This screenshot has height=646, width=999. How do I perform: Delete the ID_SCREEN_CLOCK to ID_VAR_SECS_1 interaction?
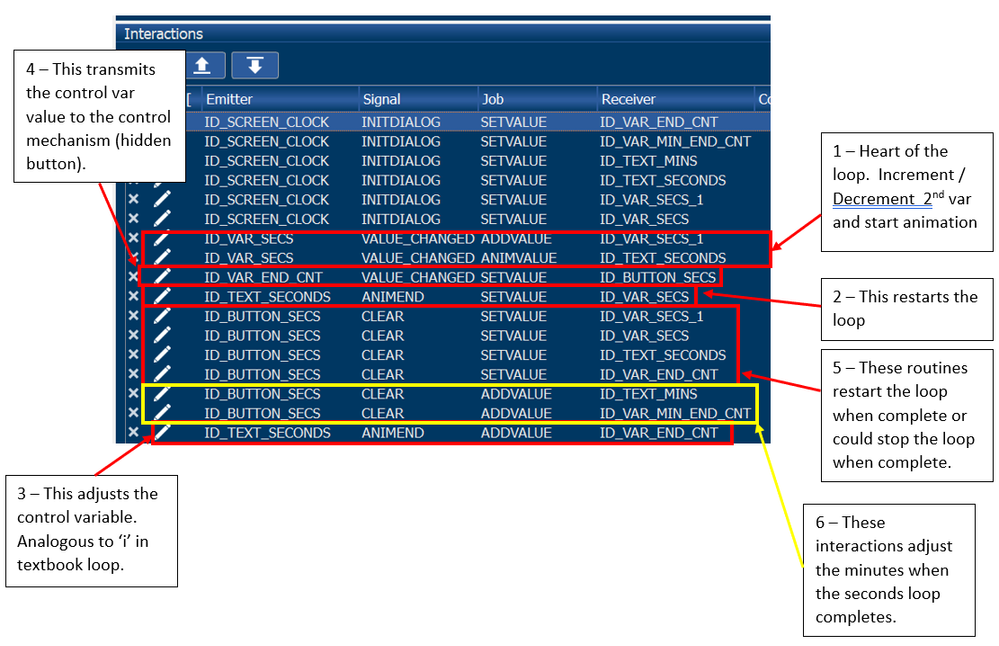tap(133, 199)
